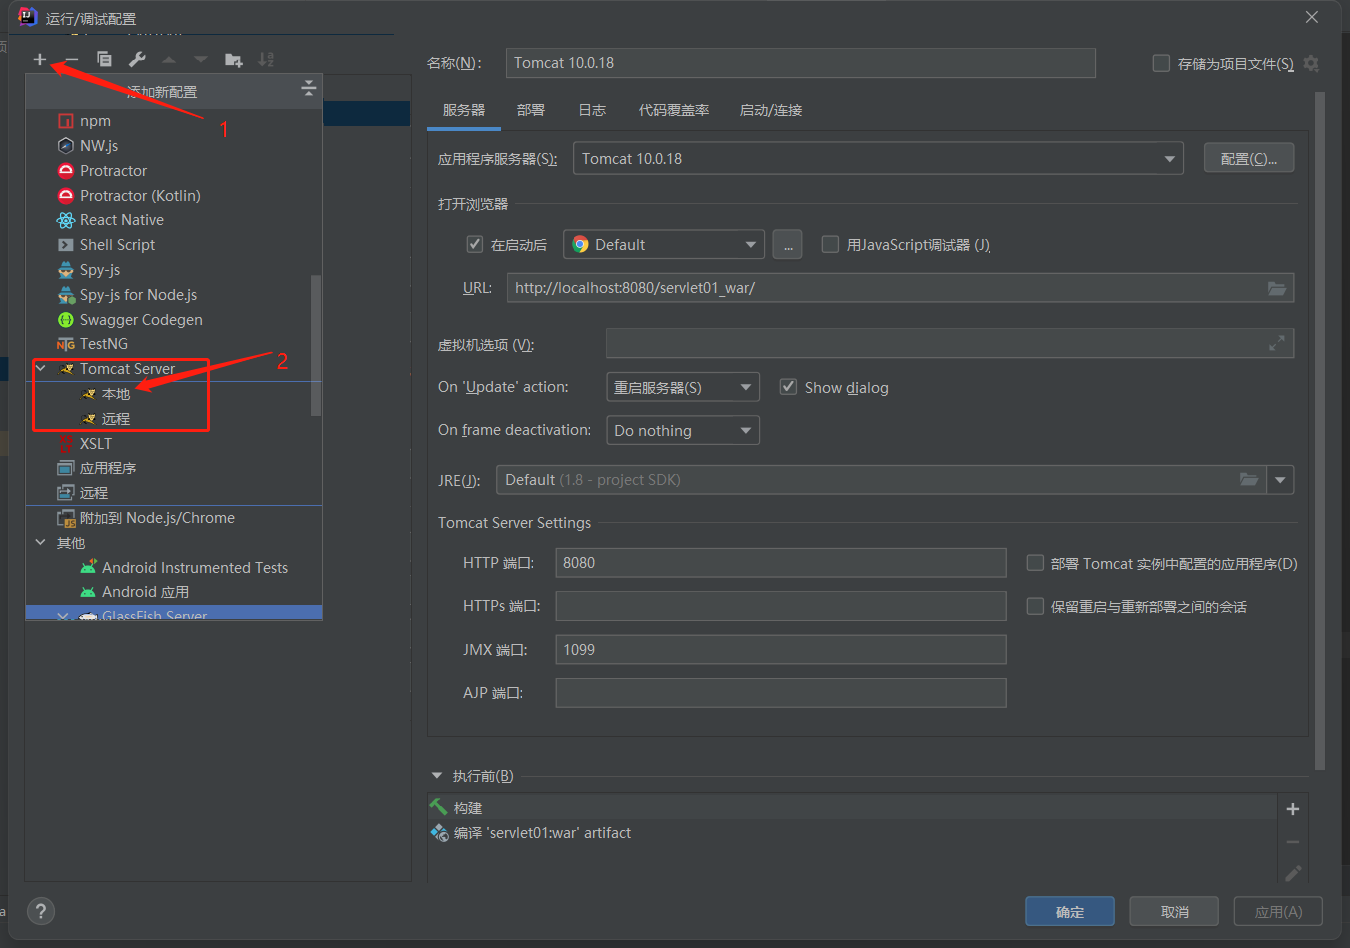
Task: Open the JRE dropdown arrow
Action: pyautogui.click(x=1281, y=480)
